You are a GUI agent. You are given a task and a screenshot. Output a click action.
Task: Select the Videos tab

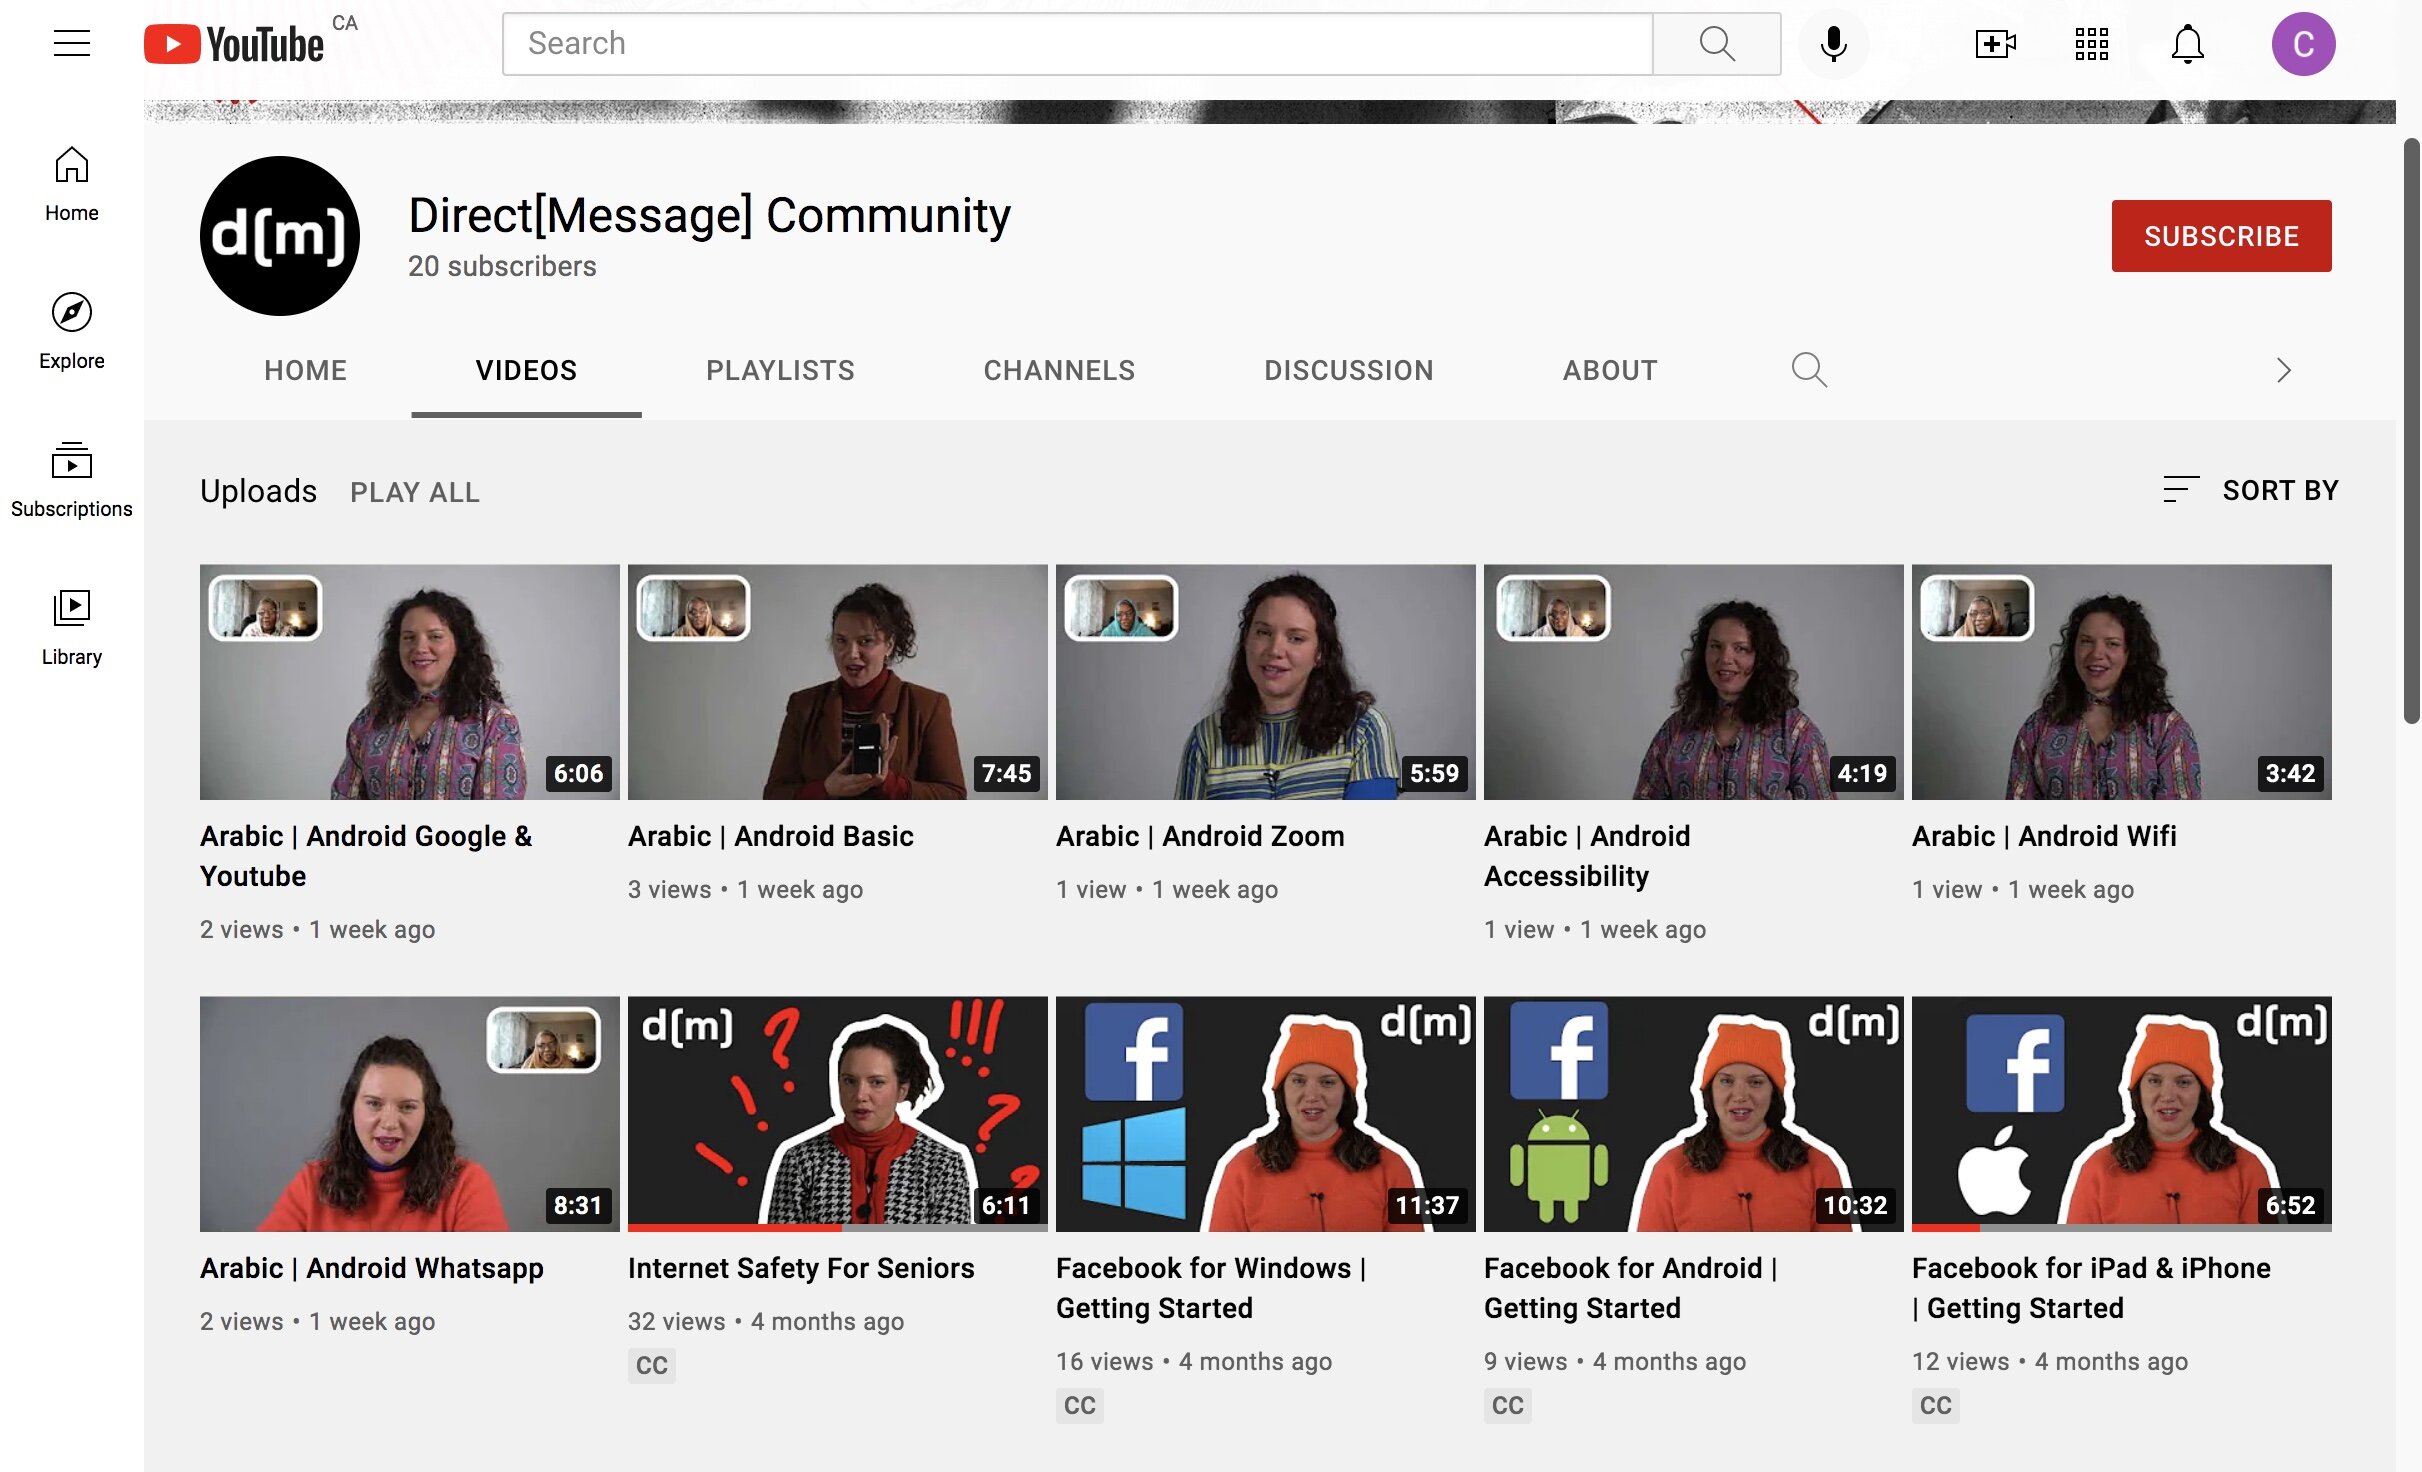coord(526,370)
